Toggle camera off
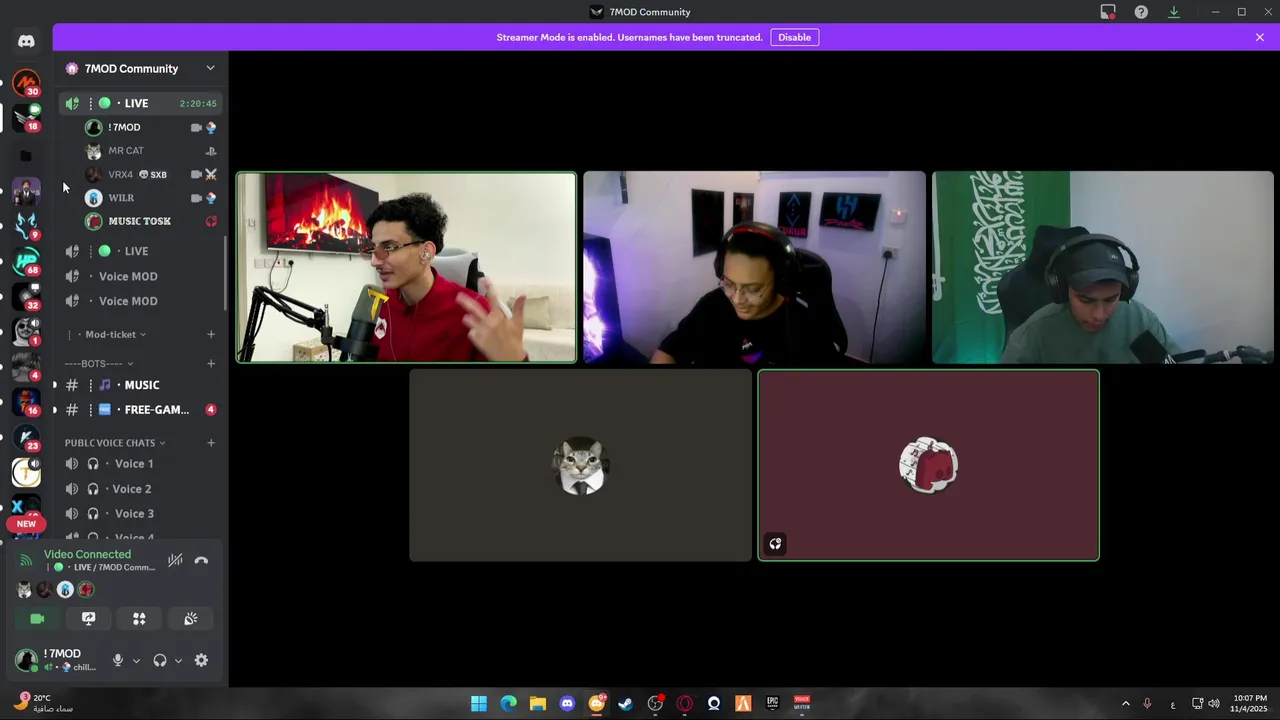 click(37, 619)
